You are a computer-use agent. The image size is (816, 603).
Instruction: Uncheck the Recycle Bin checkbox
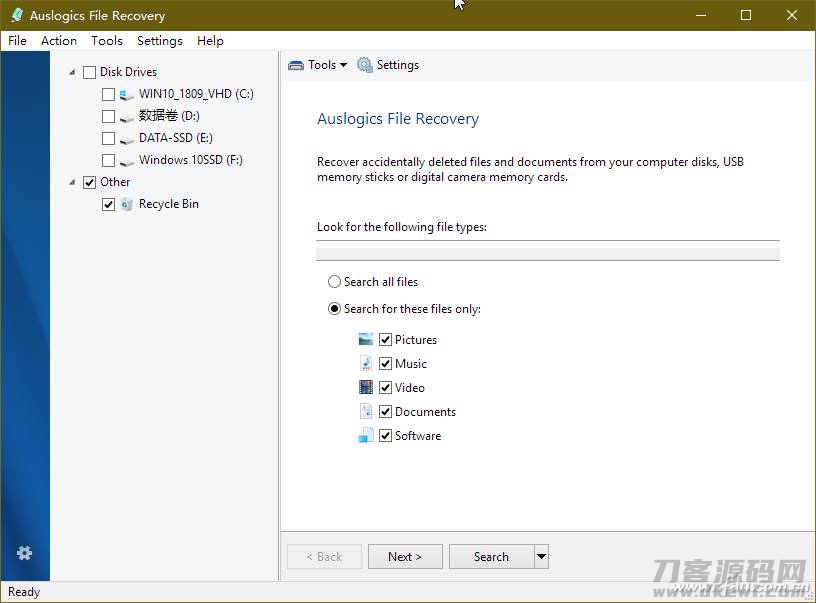[x=108, y=204]
